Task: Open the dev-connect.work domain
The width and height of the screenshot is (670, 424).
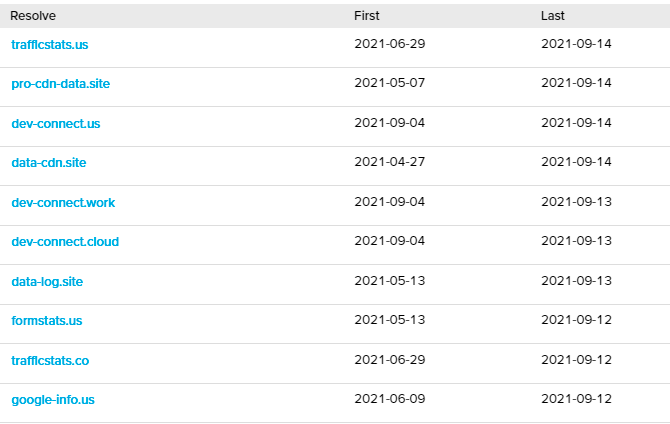Action: click(x=63, y=202)
